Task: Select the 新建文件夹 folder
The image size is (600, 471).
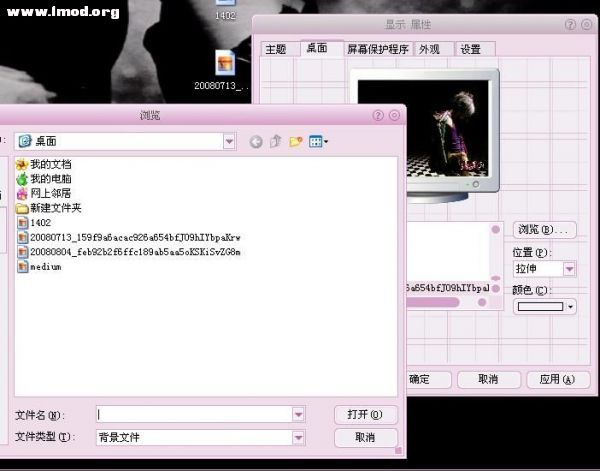Action: click(x=55, y=208)
